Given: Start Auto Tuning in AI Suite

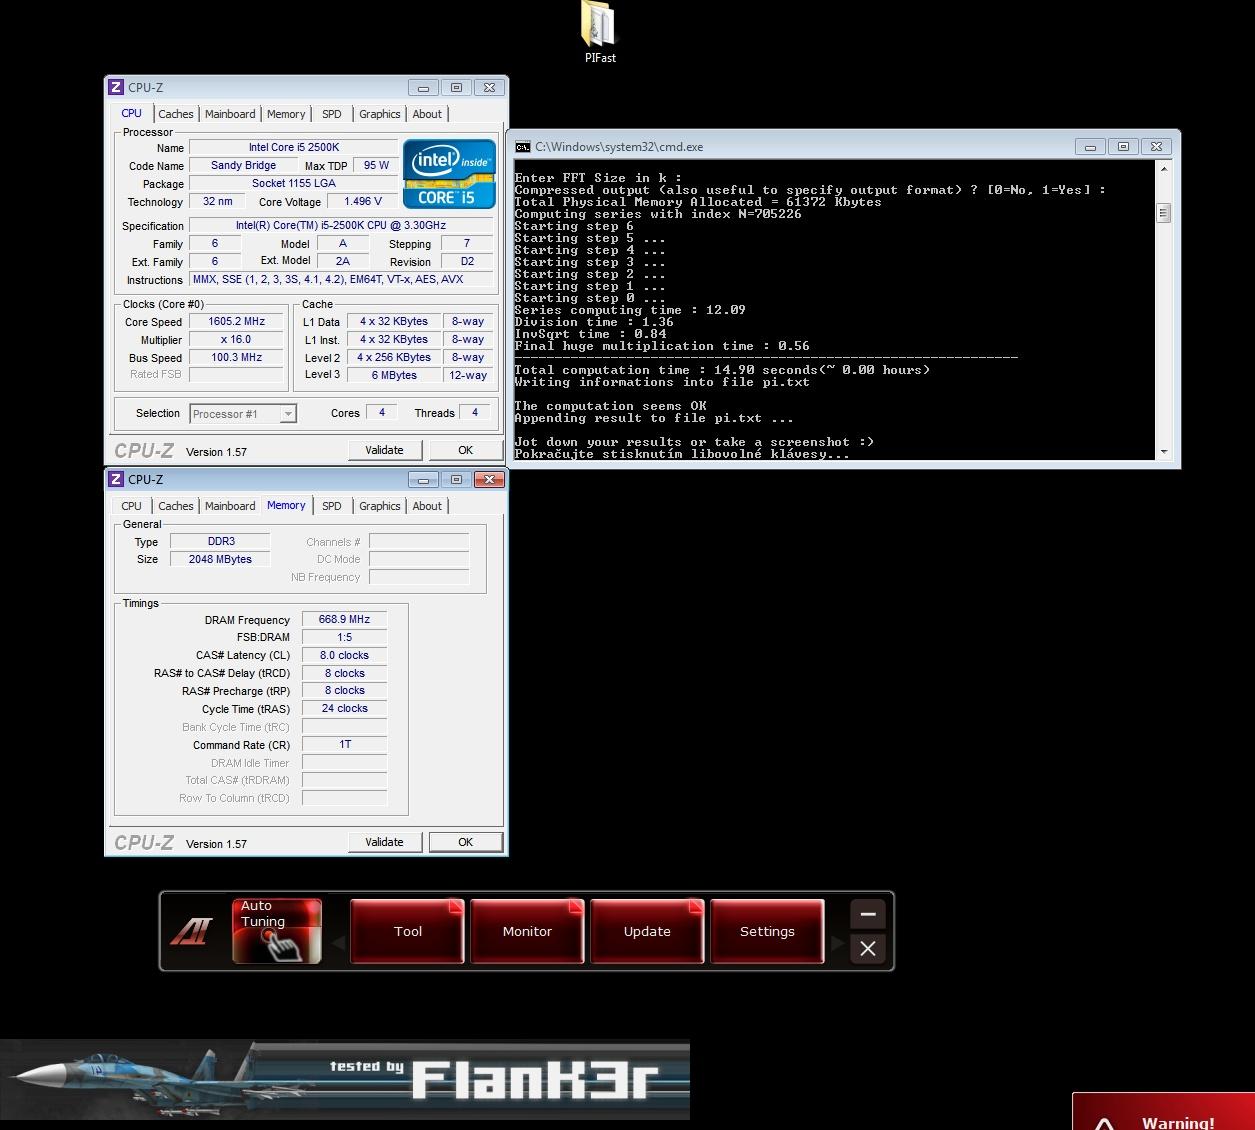Looking at the screenshot, I should tap(277, 931).
